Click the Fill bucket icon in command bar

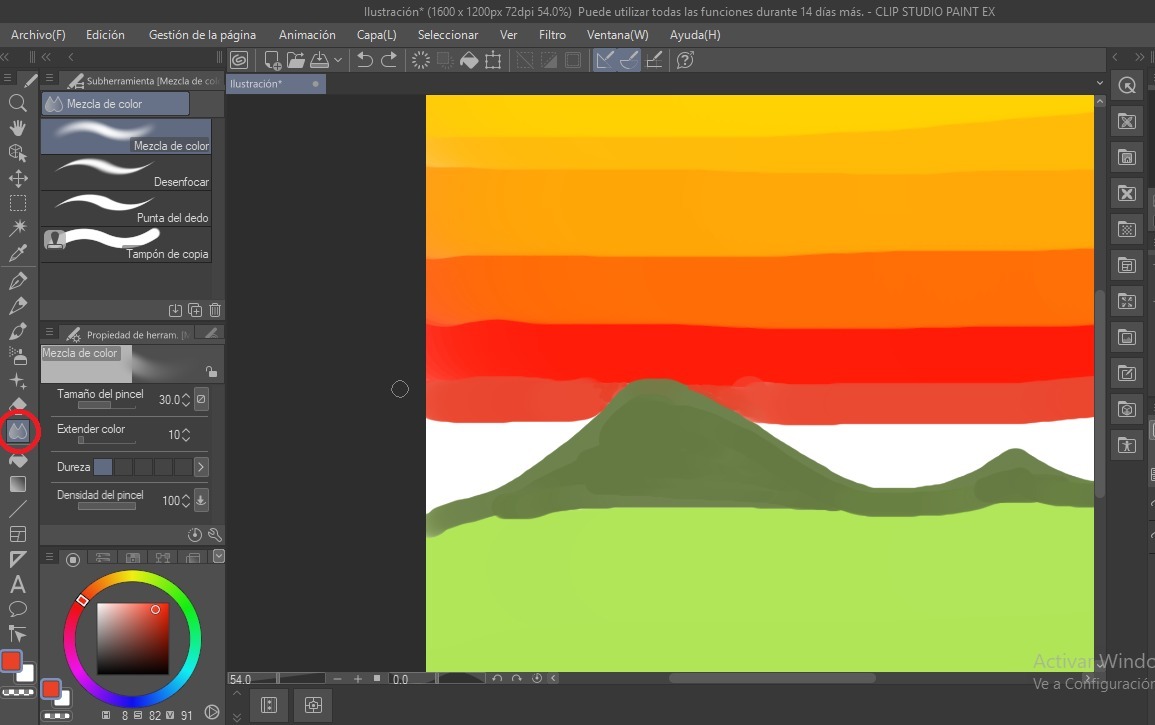[469, 60]
